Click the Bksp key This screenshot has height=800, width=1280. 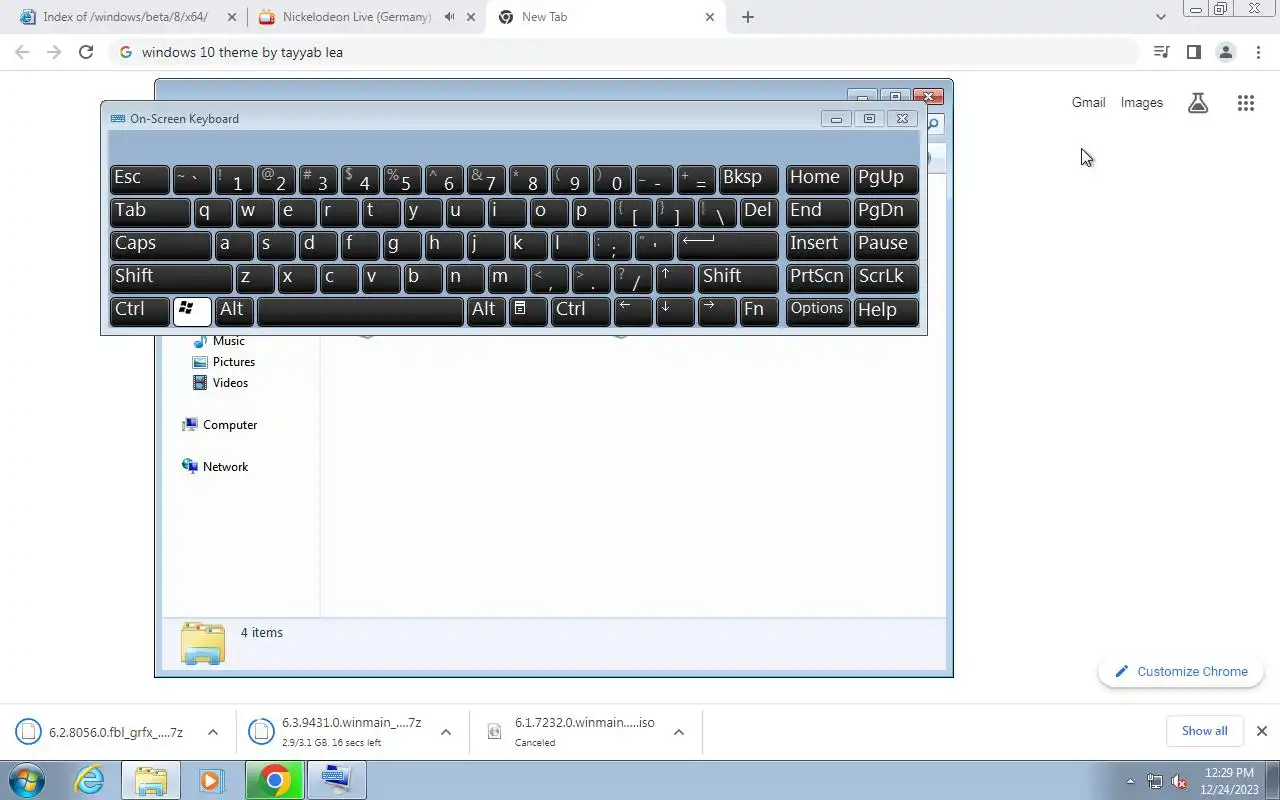click(x=749, y=179)
